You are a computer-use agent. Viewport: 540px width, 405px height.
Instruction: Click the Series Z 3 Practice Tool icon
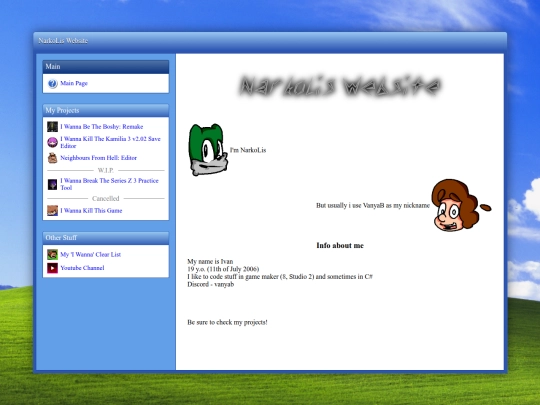[x=52, y=184]
